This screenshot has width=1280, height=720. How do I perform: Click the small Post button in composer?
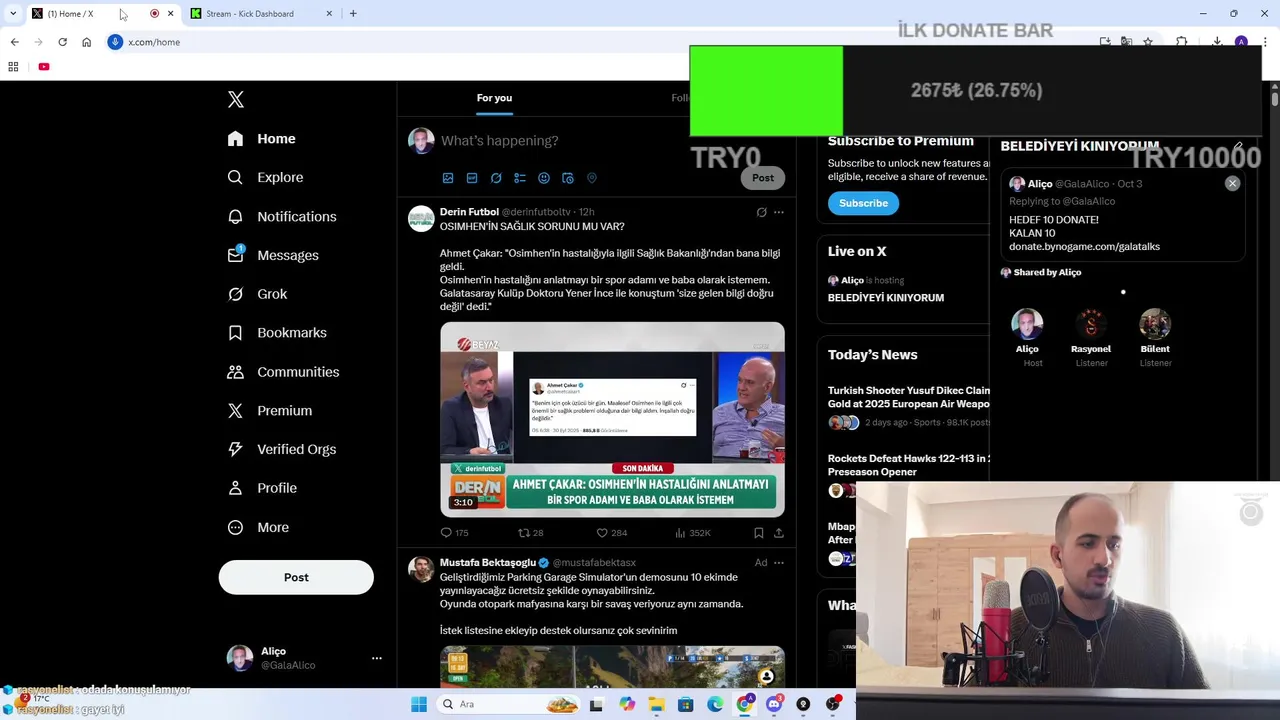pos(763,178)
